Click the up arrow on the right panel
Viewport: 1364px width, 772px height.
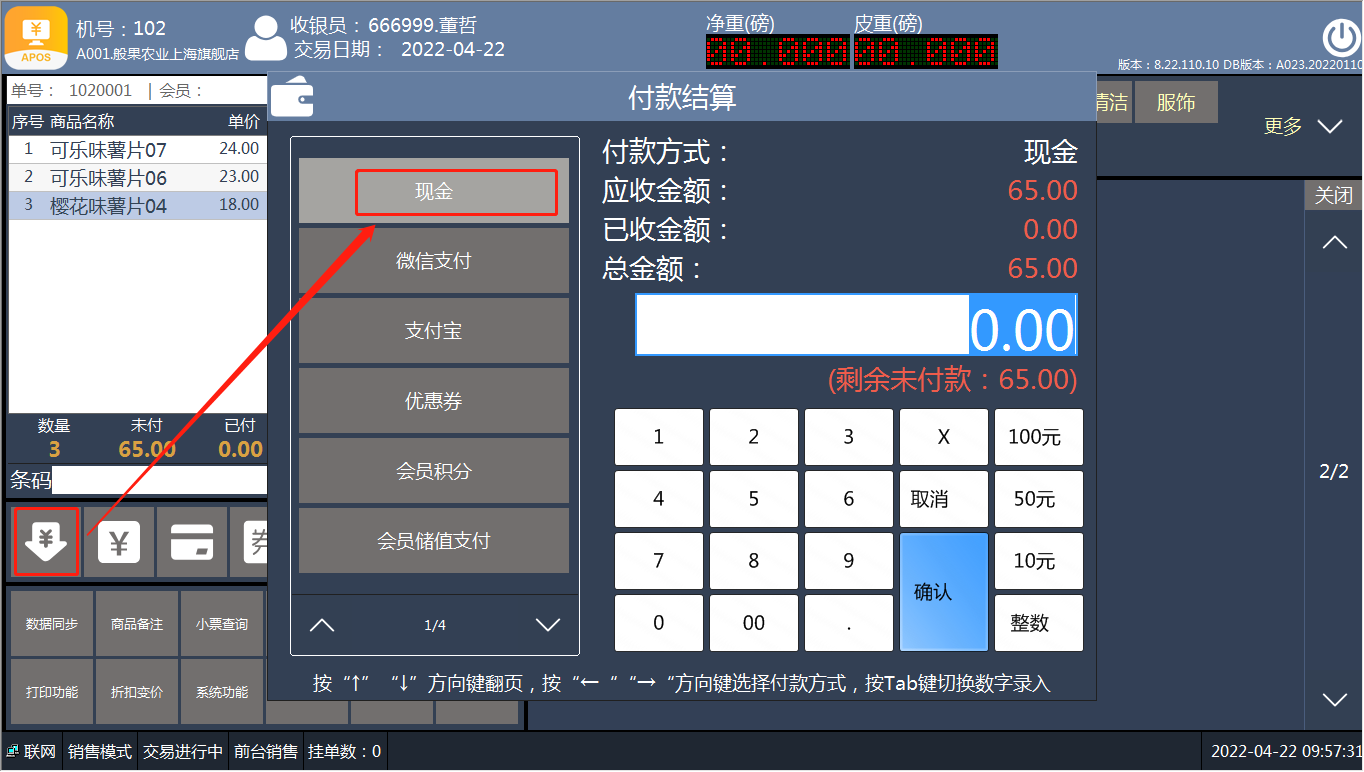pos(1334,242)
